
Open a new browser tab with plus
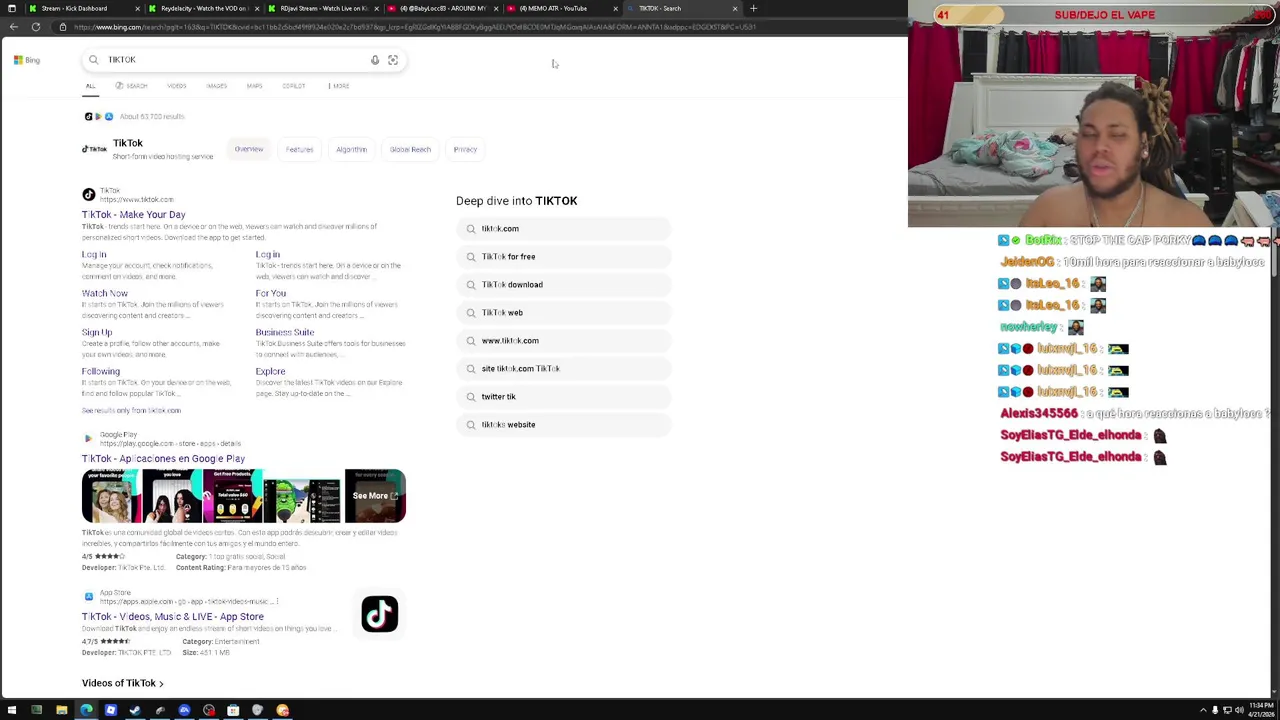[x=754, y=8]
